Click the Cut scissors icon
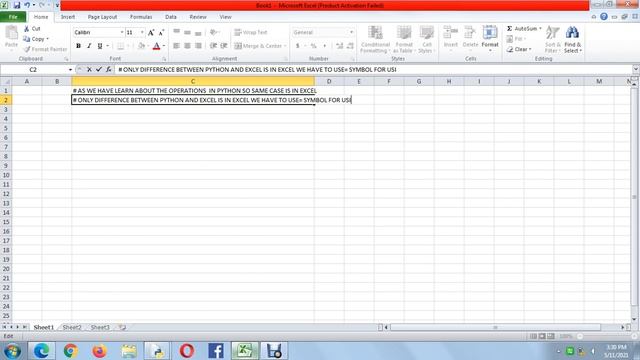The width and height of the screenshot is (640, 360). pos(27,29)
